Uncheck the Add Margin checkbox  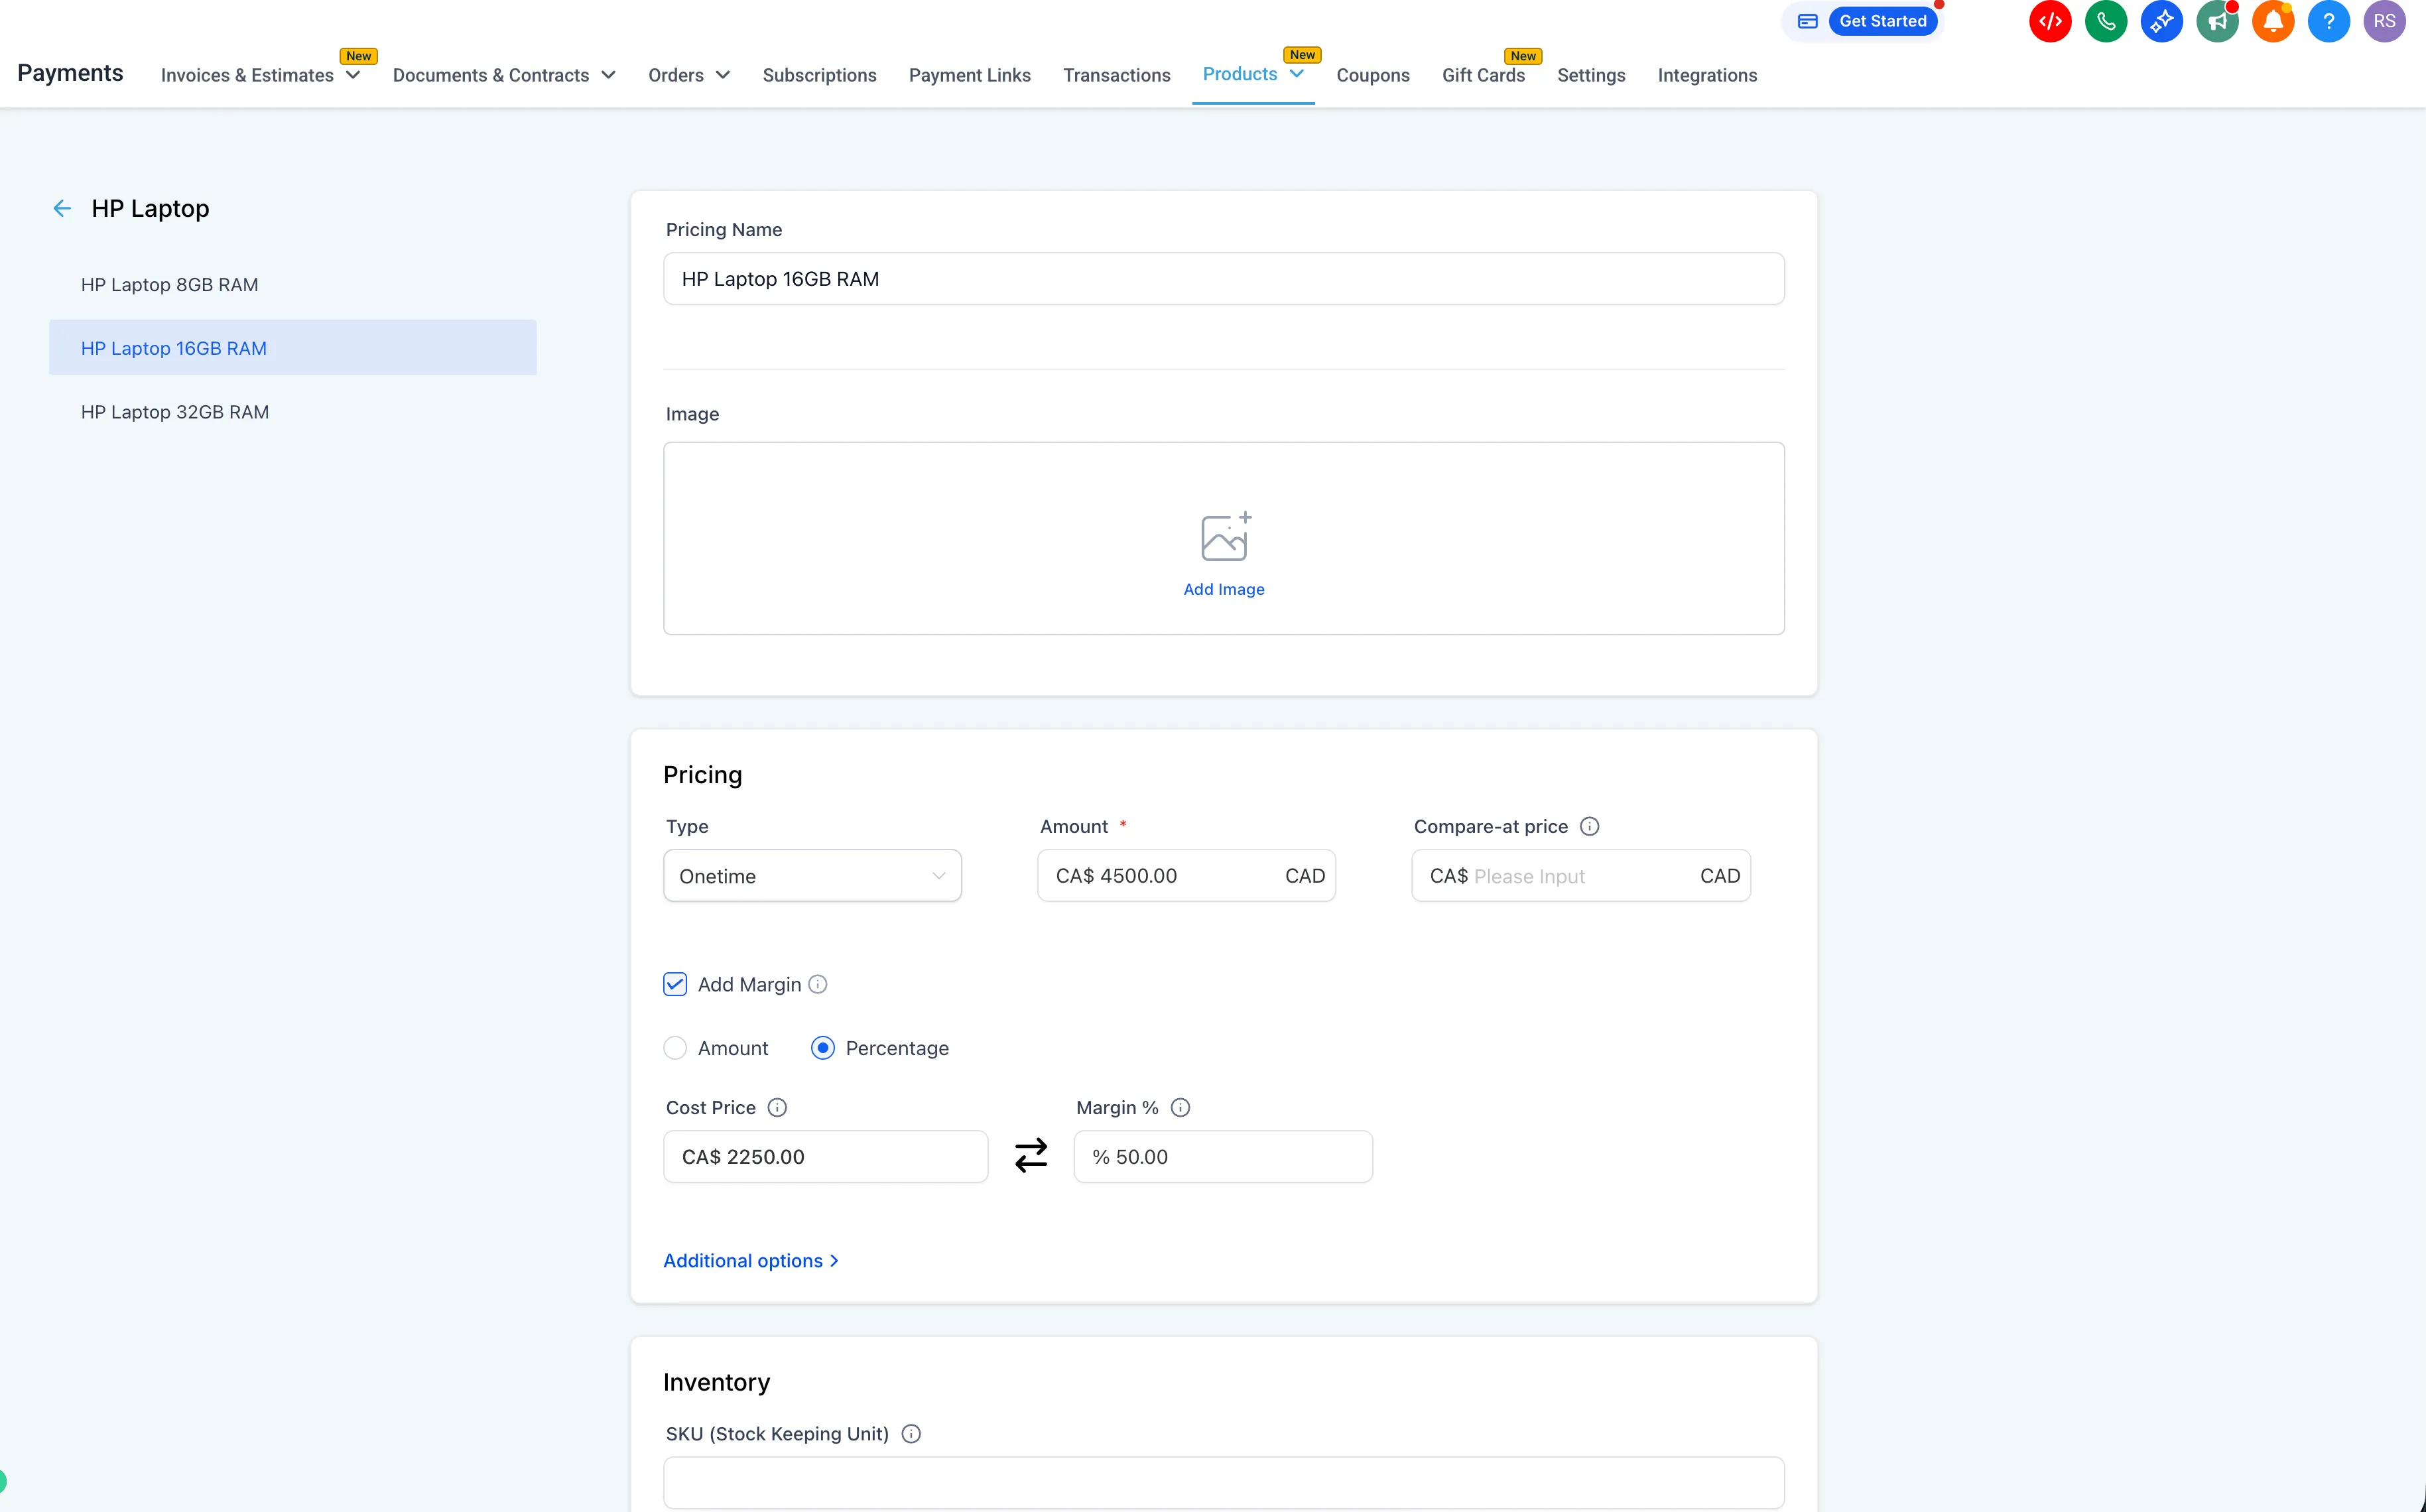(x=675, y=984)
